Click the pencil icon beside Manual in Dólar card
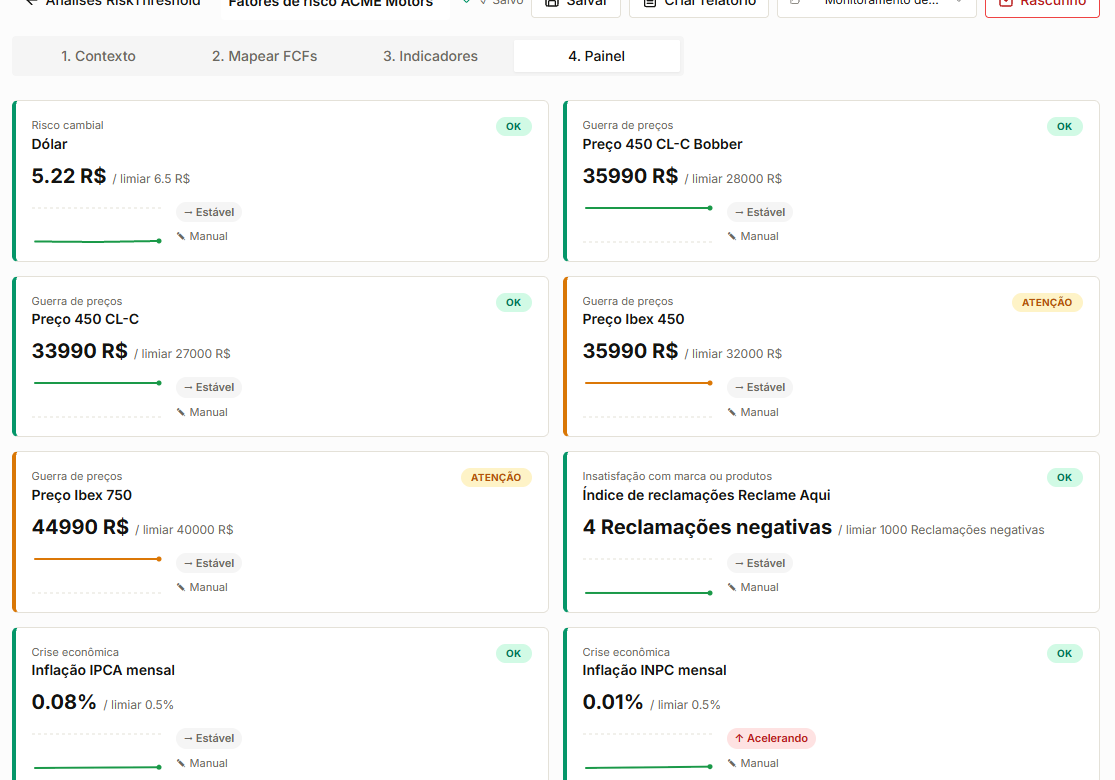This screenshot has height=780, width=1115. point(181,237)
